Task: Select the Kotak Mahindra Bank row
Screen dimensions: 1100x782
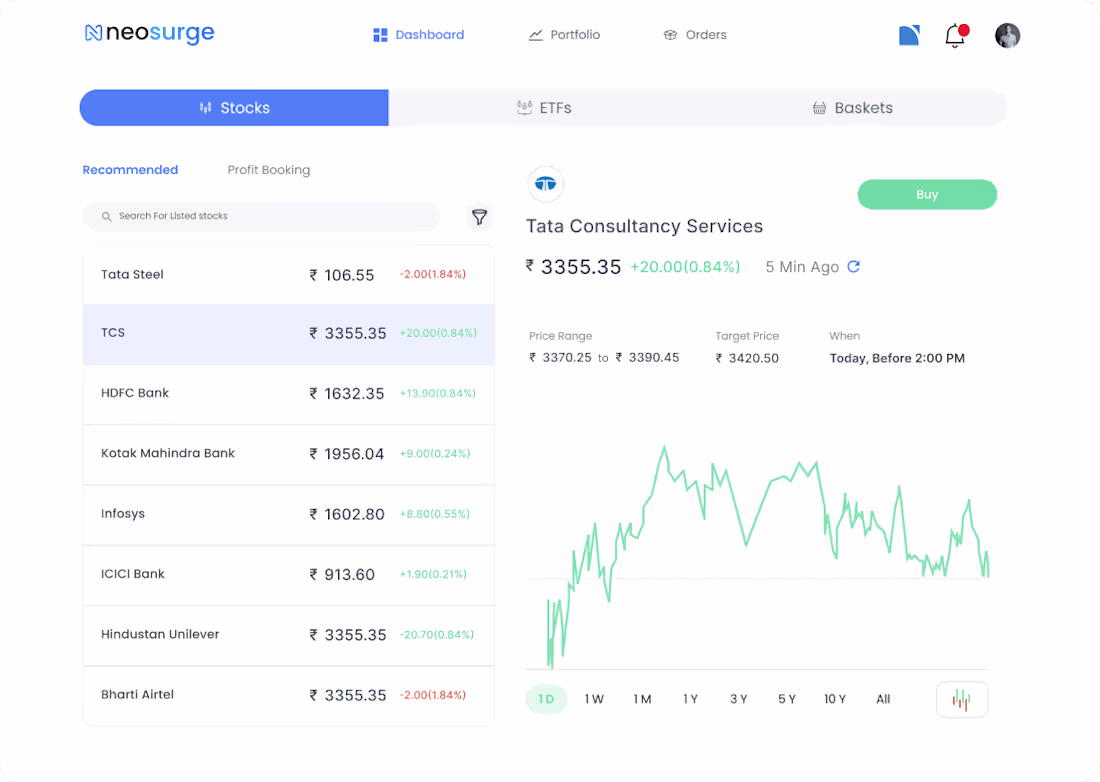Action: click(288, 454)
